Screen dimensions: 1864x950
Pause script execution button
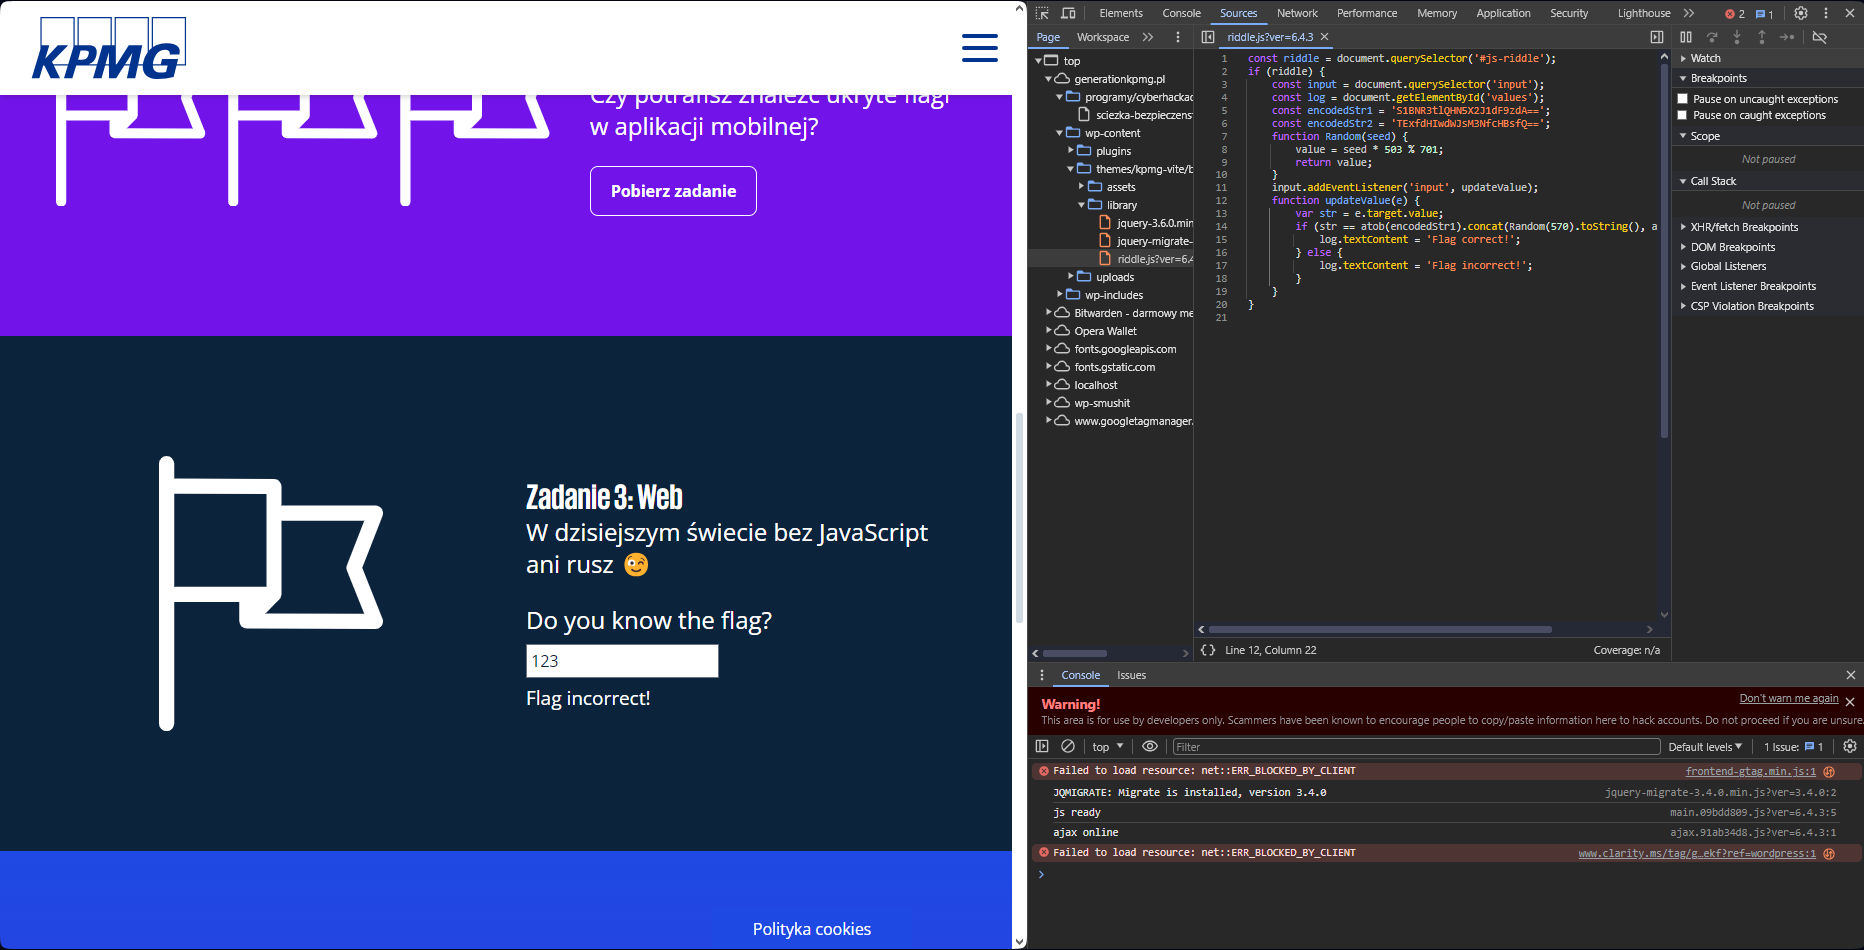[x=1686, y=37]
